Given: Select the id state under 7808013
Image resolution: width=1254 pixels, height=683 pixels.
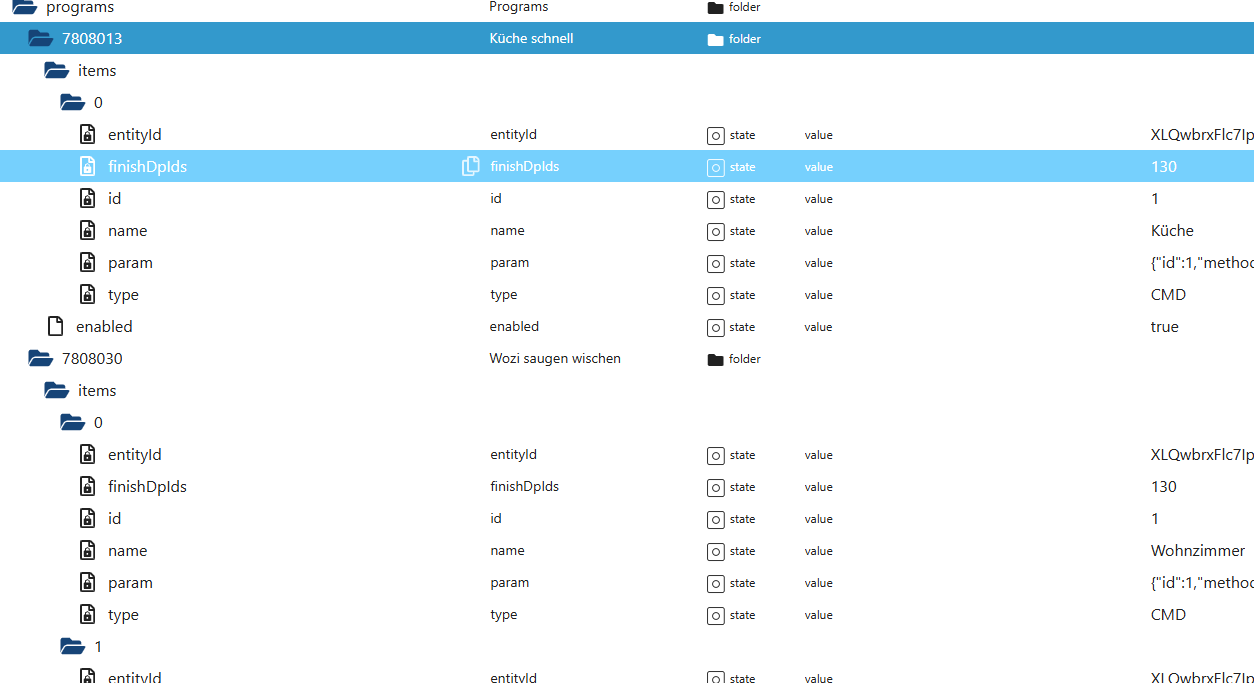Looking at the screenshot, I should [114, 198].
